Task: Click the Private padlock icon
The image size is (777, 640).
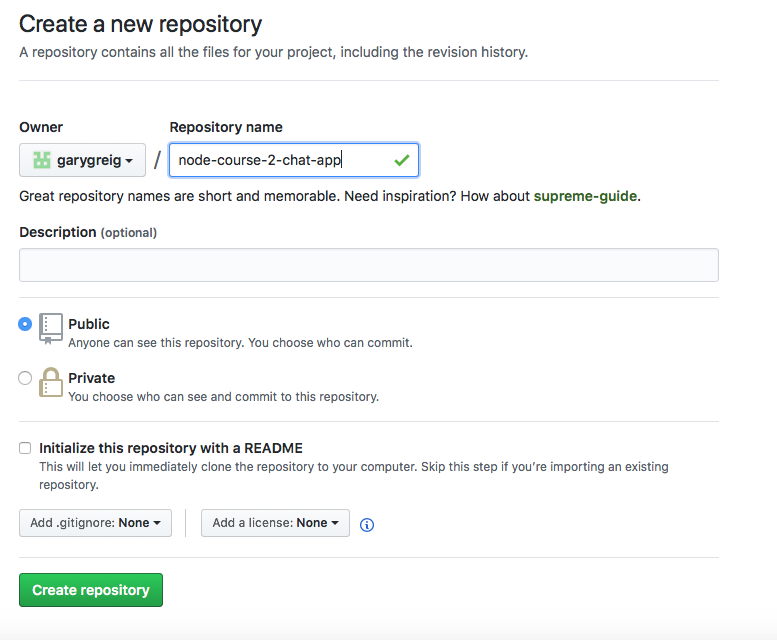Action: [50, 382]
